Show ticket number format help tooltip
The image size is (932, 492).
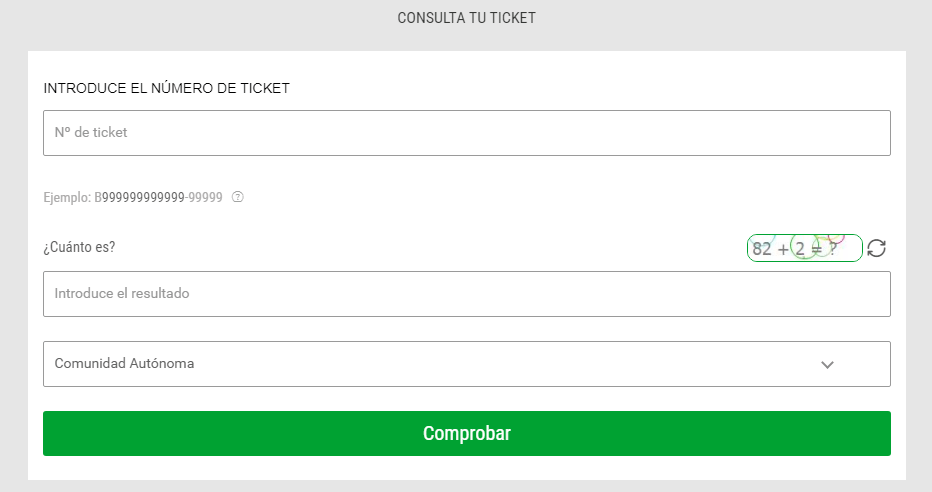pos(238,197)
